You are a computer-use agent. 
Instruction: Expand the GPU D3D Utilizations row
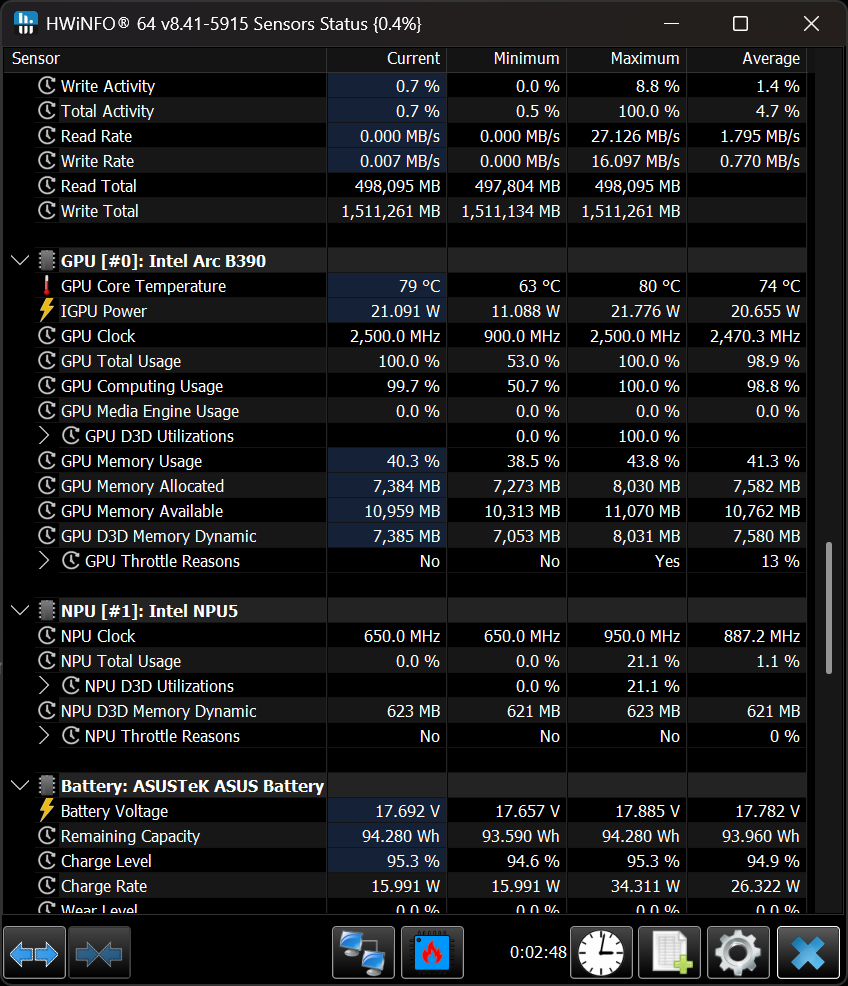44,436
